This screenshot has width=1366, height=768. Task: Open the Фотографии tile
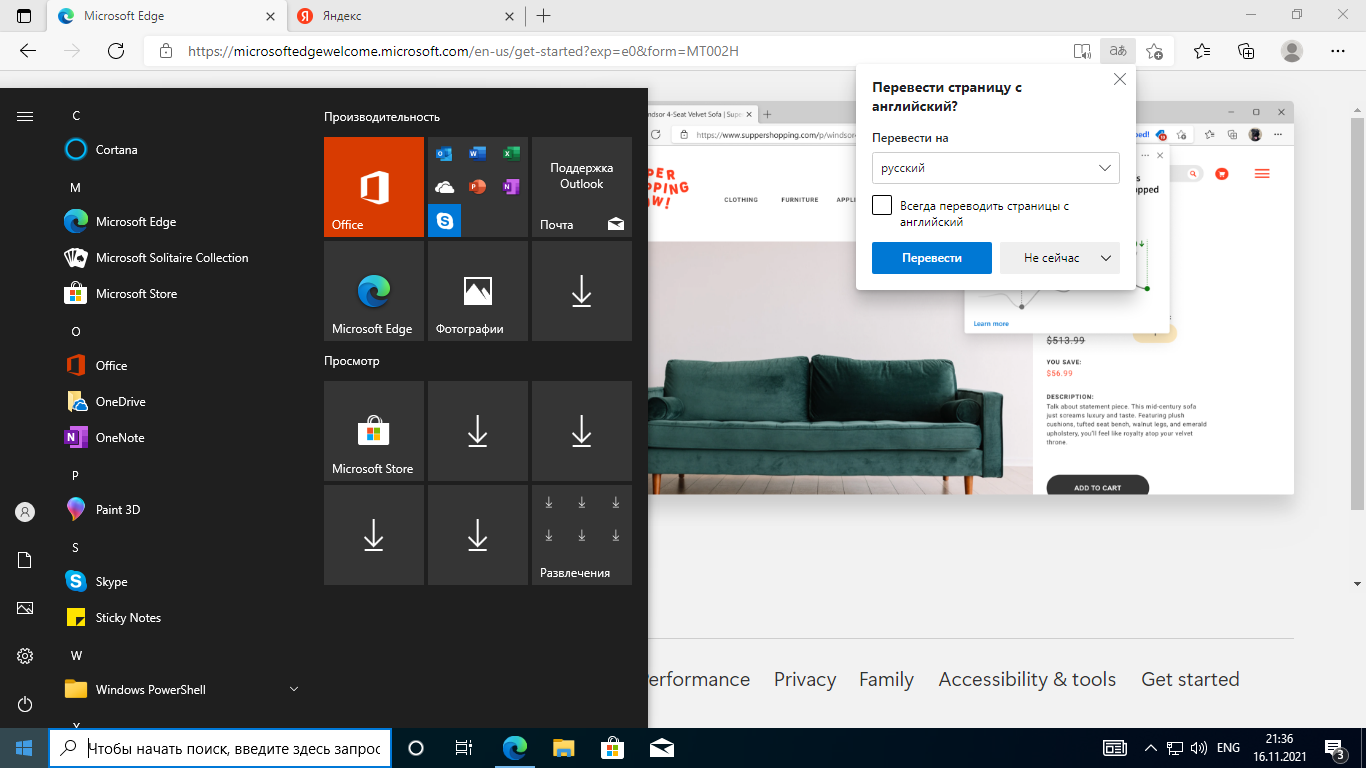478,291
